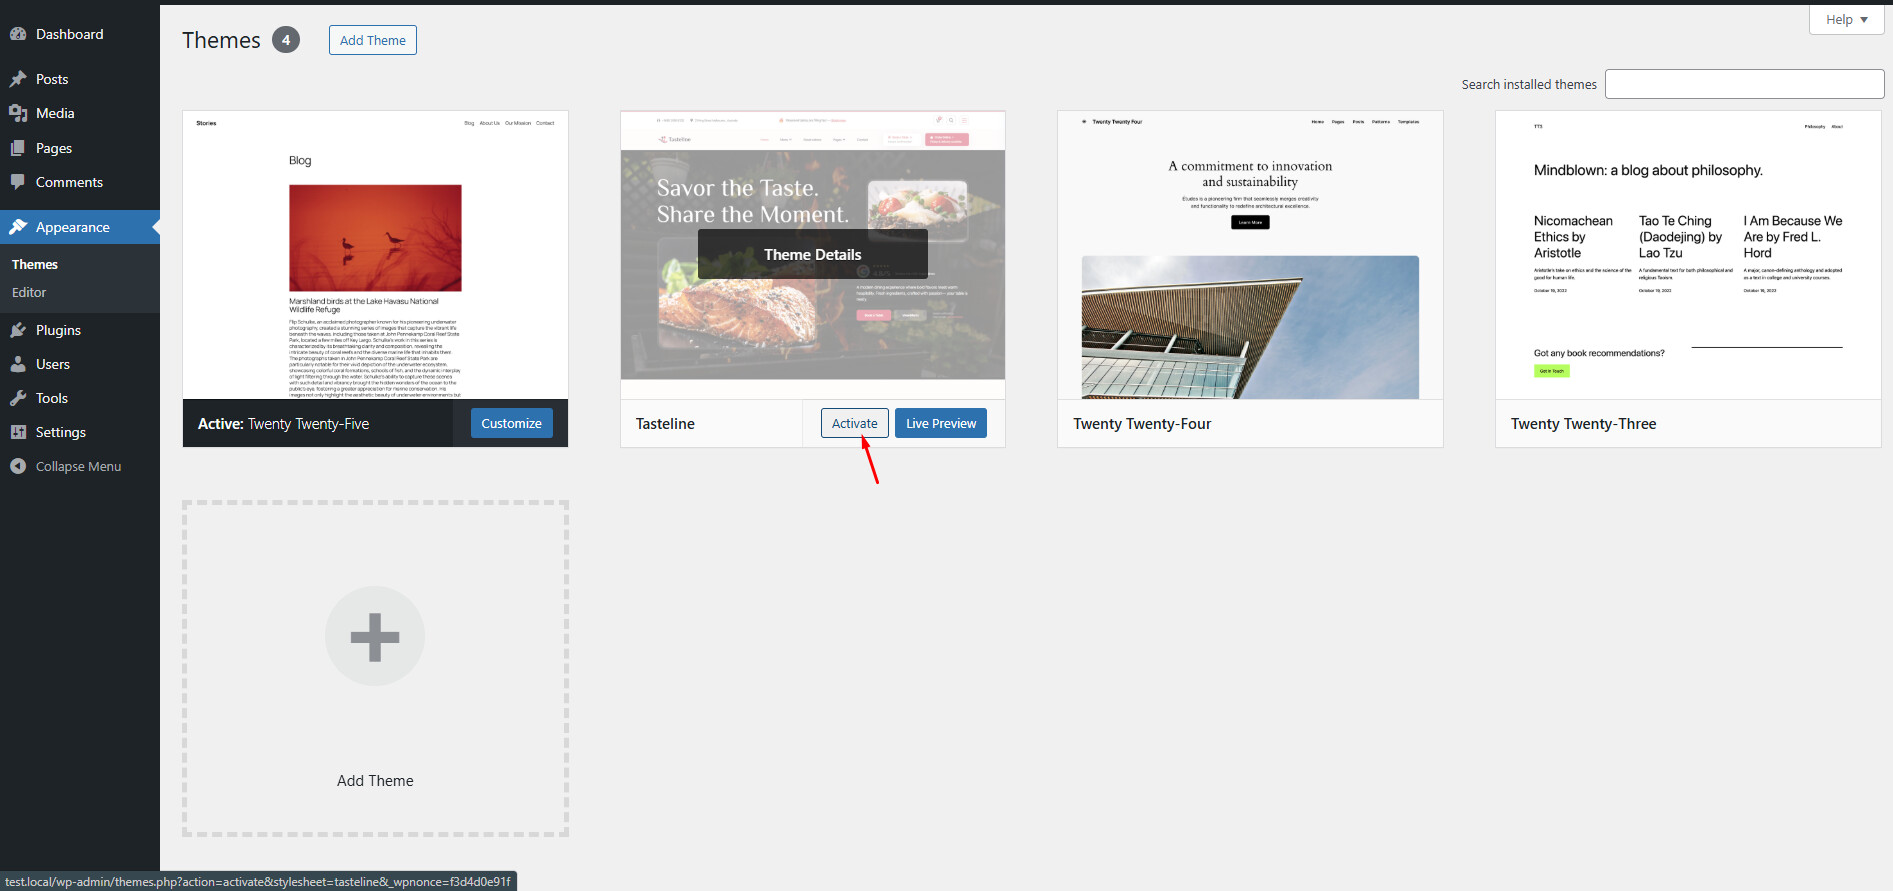Focus the Search installed themes field

coord(1744,84)
